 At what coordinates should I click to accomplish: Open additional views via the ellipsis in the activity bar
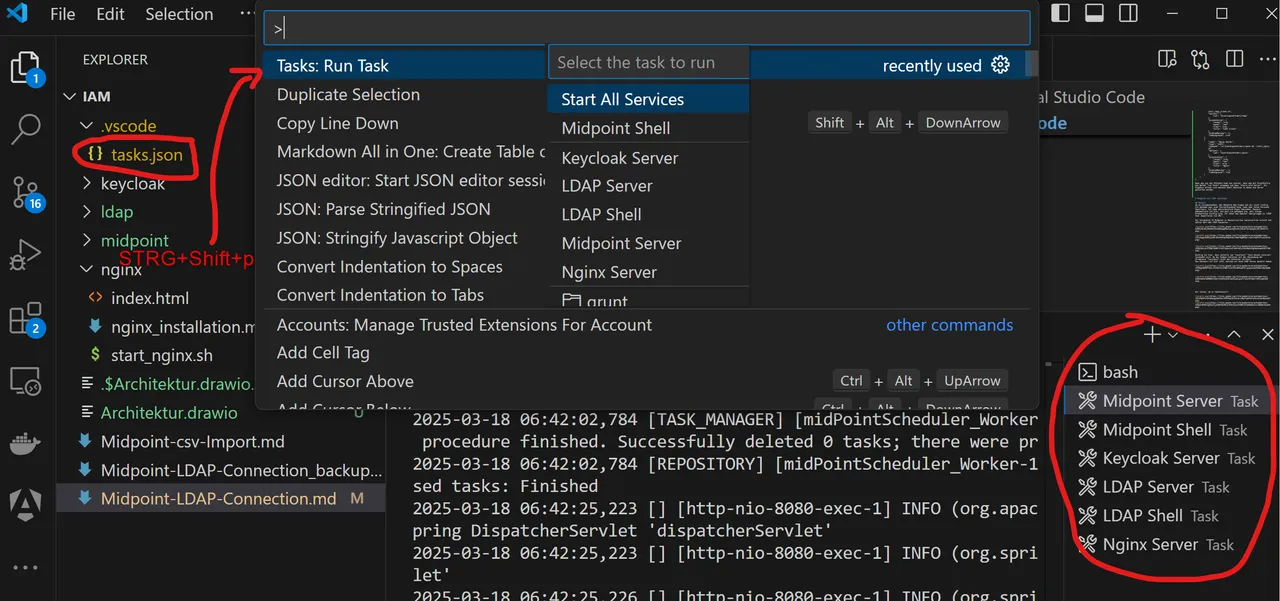[25, 568]
